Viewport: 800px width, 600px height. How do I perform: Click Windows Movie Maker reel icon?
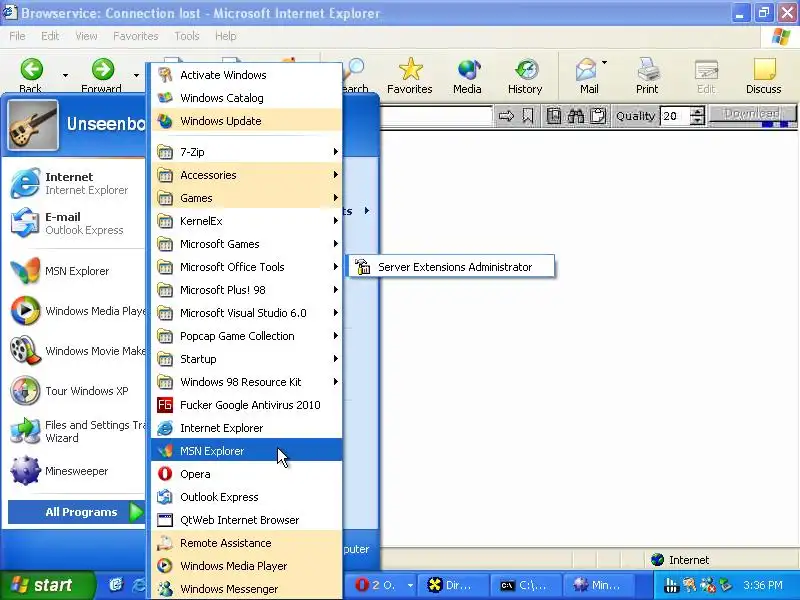[25, 351]
